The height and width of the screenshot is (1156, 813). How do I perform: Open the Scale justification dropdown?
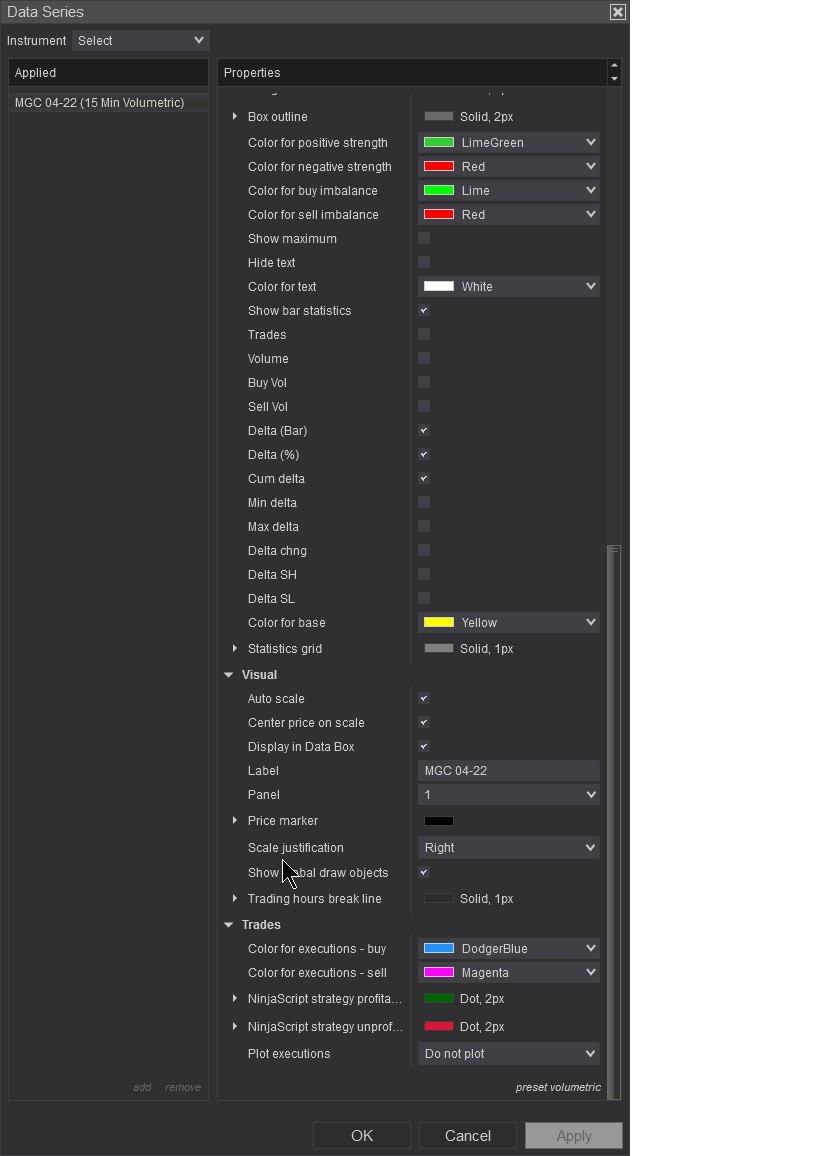point(509,848)
